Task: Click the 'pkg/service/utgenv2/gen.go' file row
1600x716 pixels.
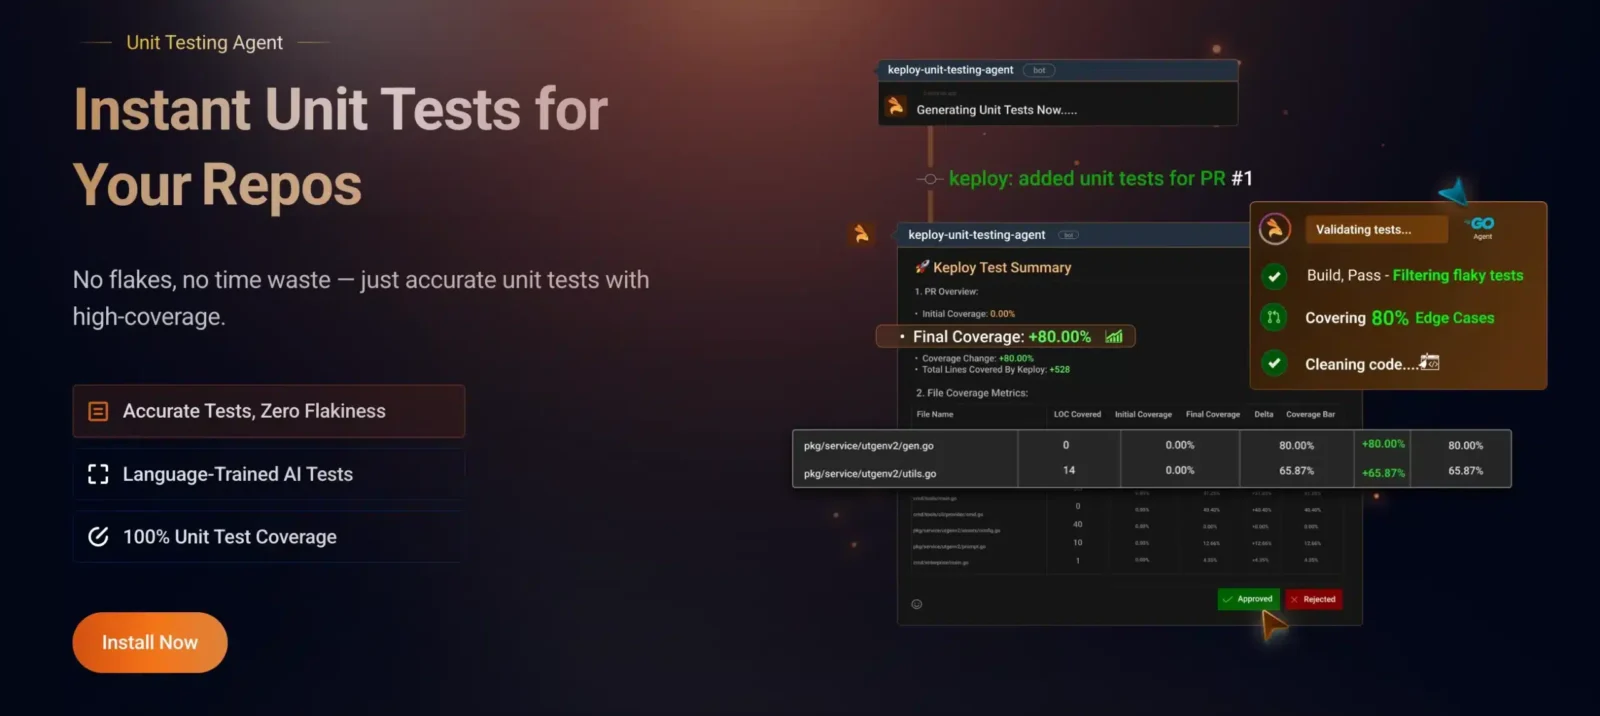Action: 1151,445
